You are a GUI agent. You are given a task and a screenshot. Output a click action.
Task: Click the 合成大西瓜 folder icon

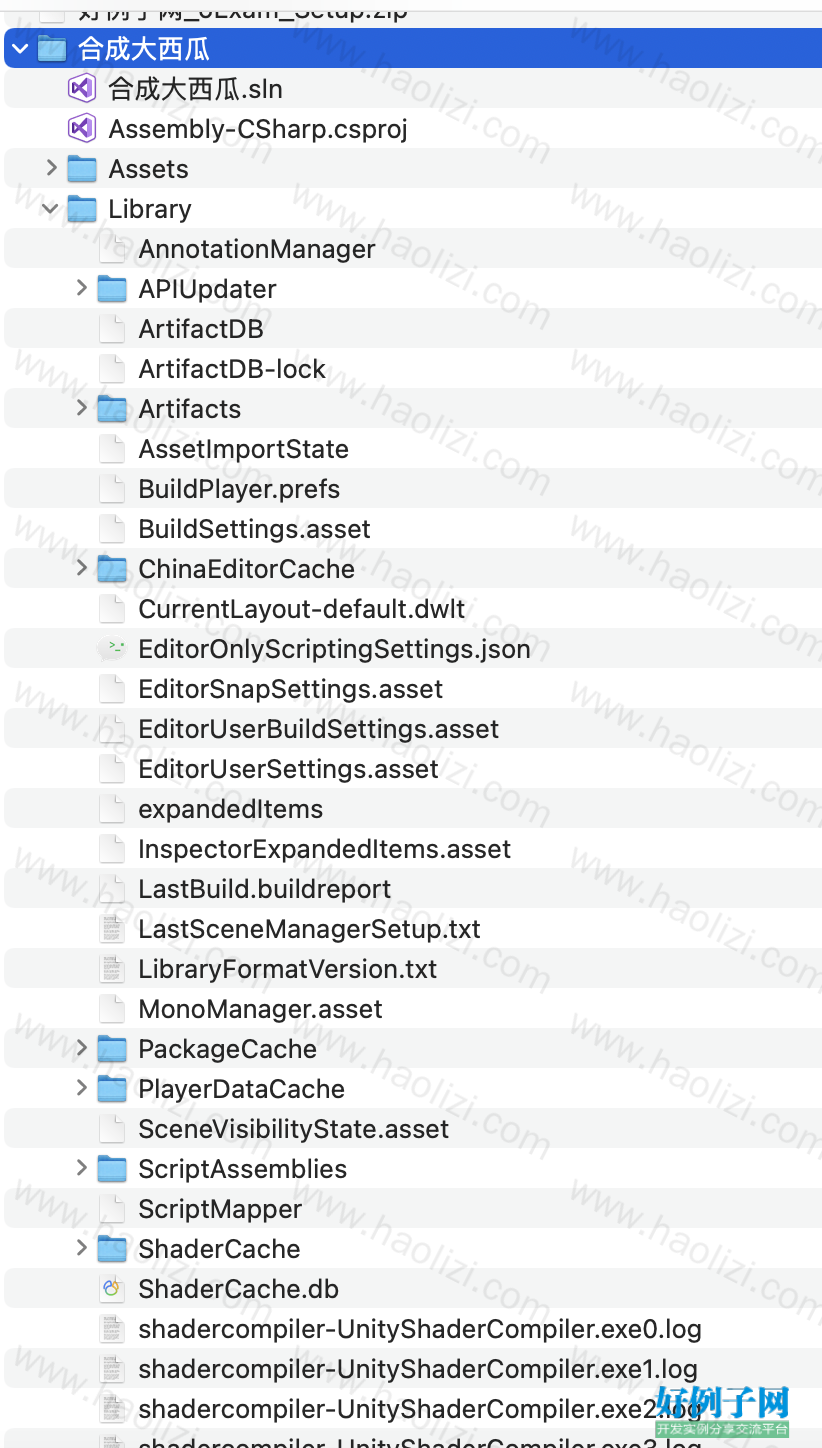[x=52, y=49]
